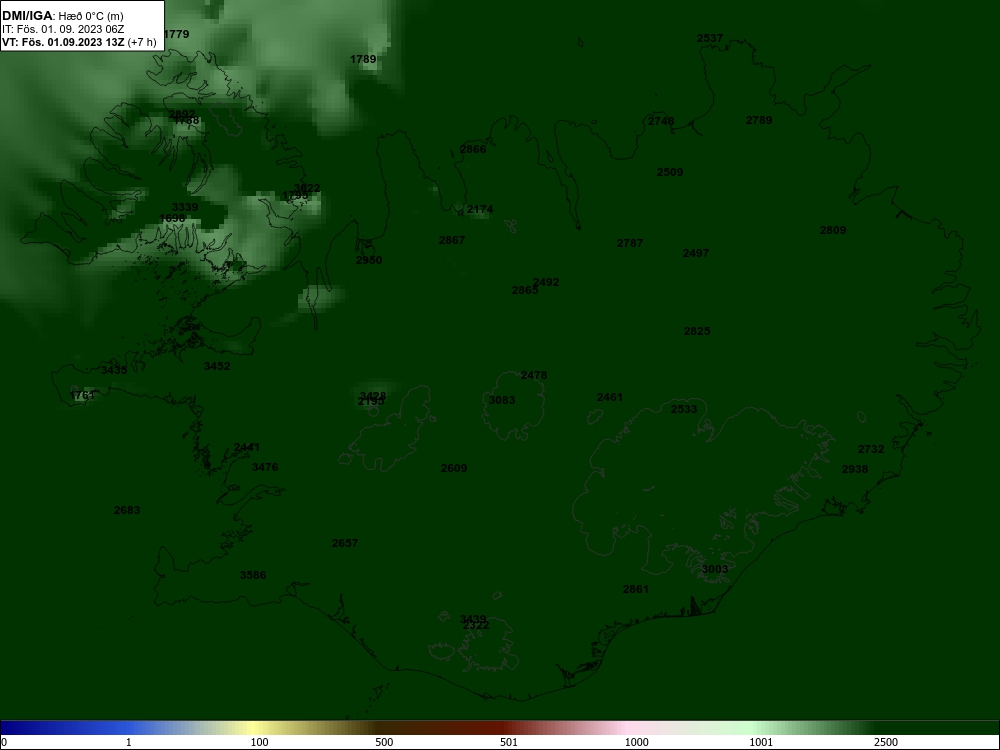Click the map value 2732
Screen dimensions: 1000x750
coord(871,449)
